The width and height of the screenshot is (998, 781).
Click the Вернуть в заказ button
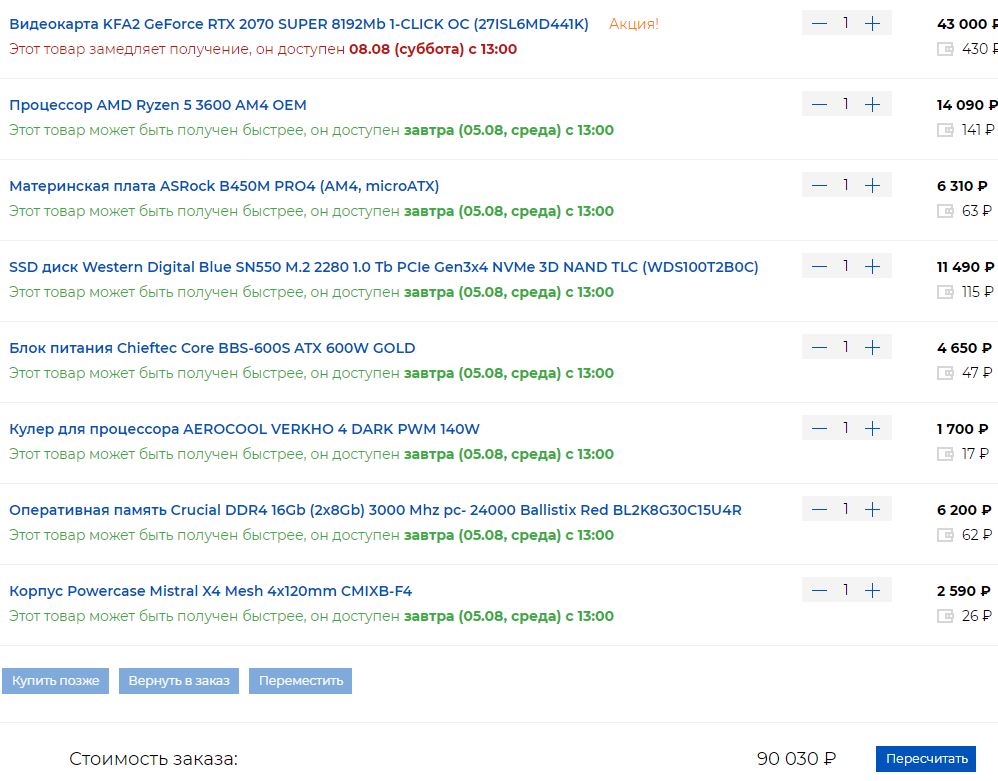179,680
